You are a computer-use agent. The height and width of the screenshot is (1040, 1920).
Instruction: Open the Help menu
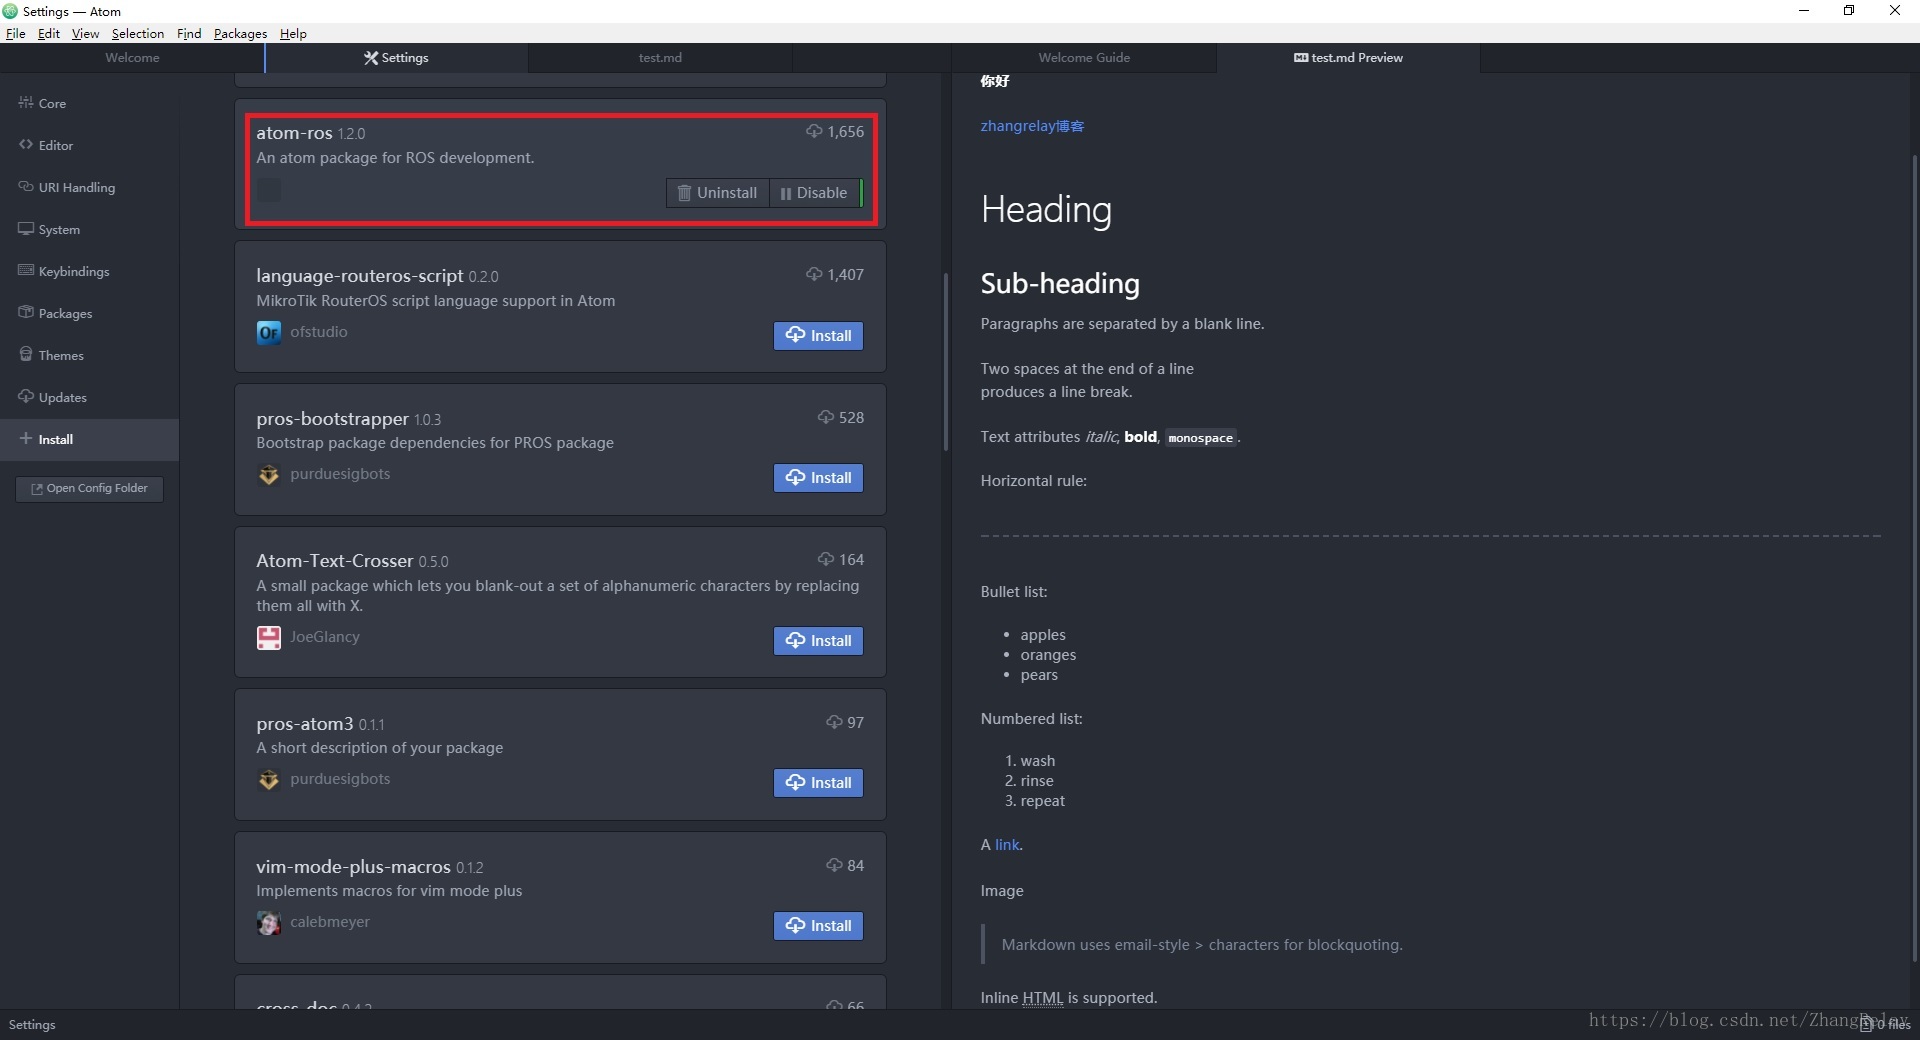click(x=293, y=33)
